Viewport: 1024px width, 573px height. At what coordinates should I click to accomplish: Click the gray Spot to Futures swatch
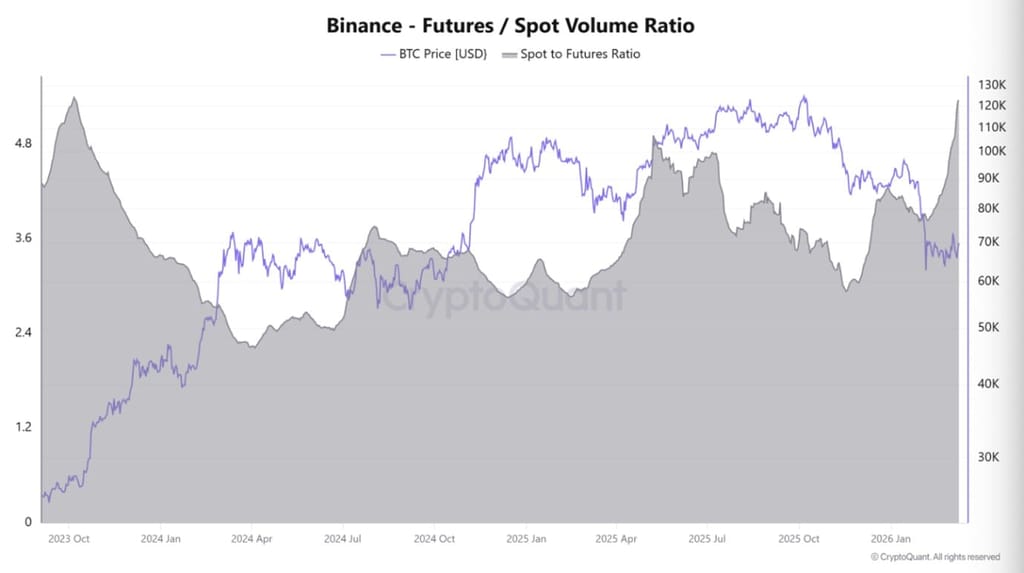[509, 55]
